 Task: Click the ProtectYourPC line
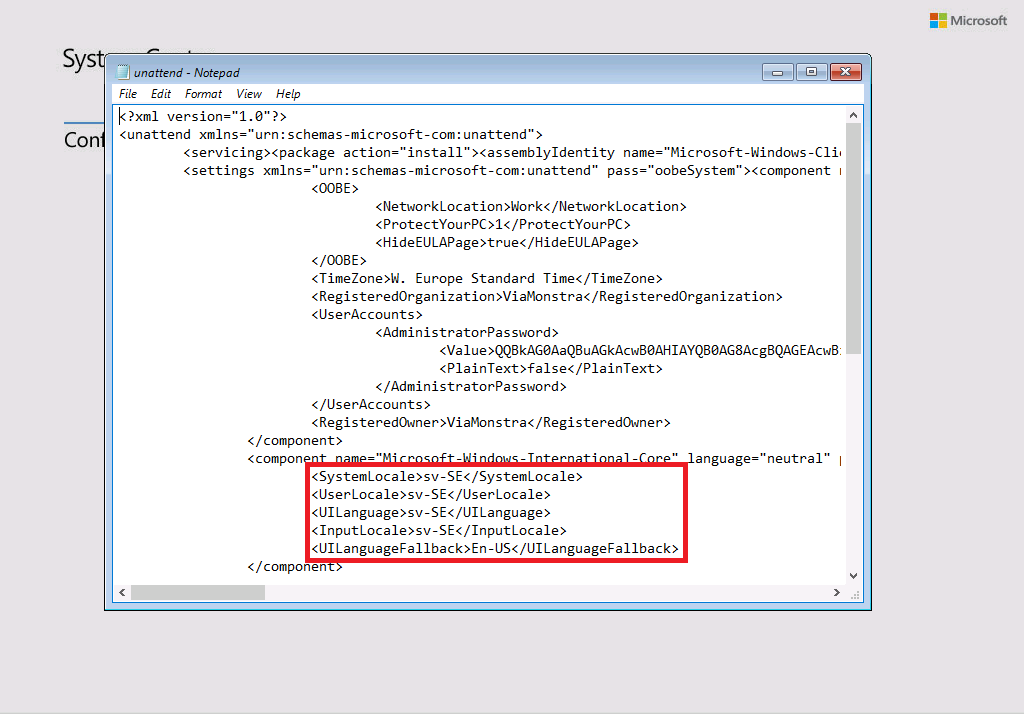point(503,225)
